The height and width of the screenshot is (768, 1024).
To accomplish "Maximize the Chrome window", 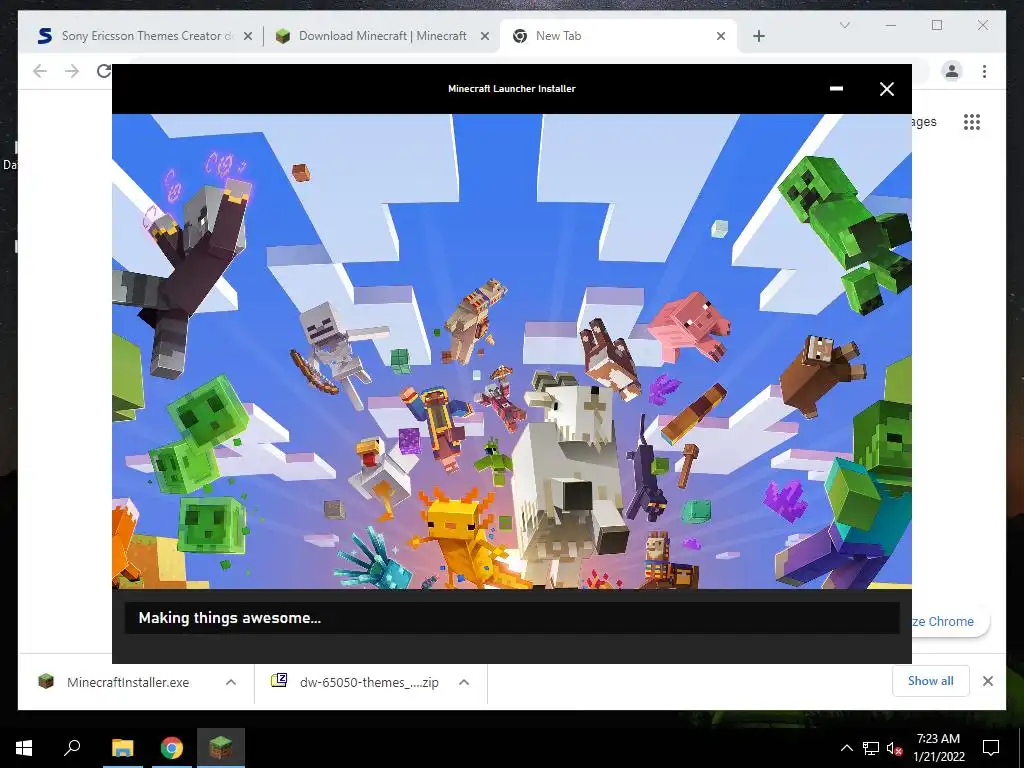I will click(936, 25).
